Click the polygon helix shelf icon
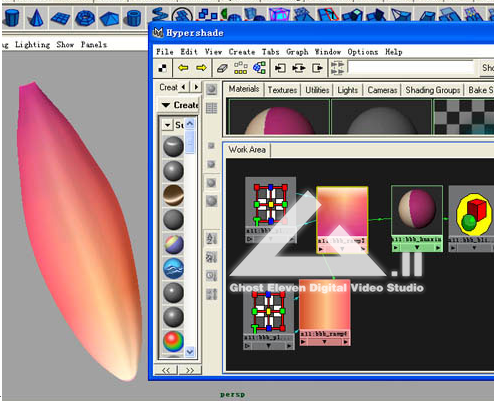 tap(159, 15)
